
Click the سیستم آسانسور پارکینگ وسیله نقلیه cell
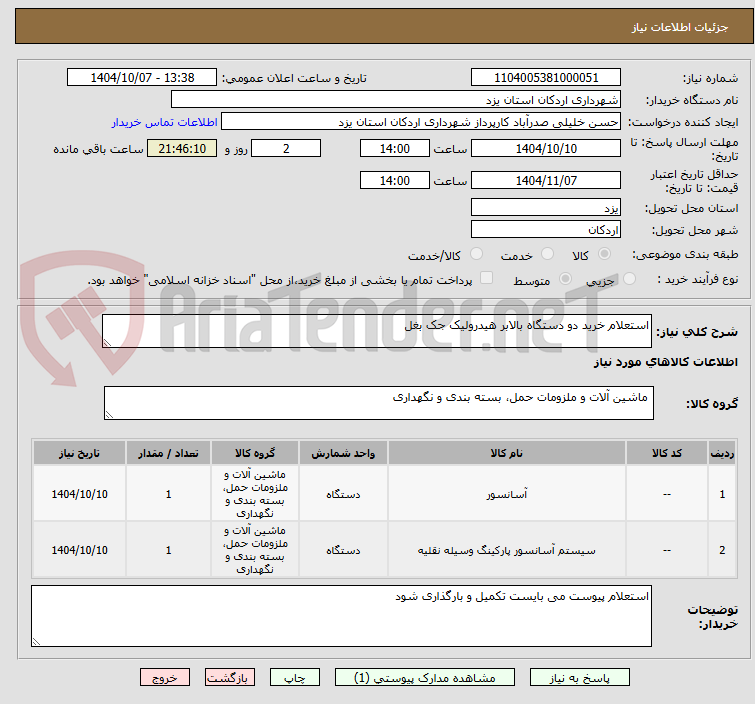coord(507,550)
